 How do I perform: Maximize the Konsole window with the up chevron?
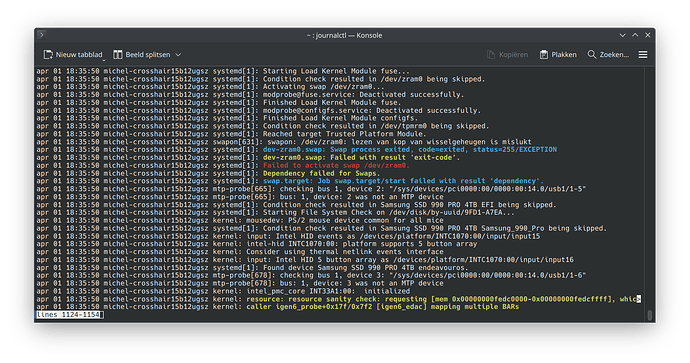(635, 35)
